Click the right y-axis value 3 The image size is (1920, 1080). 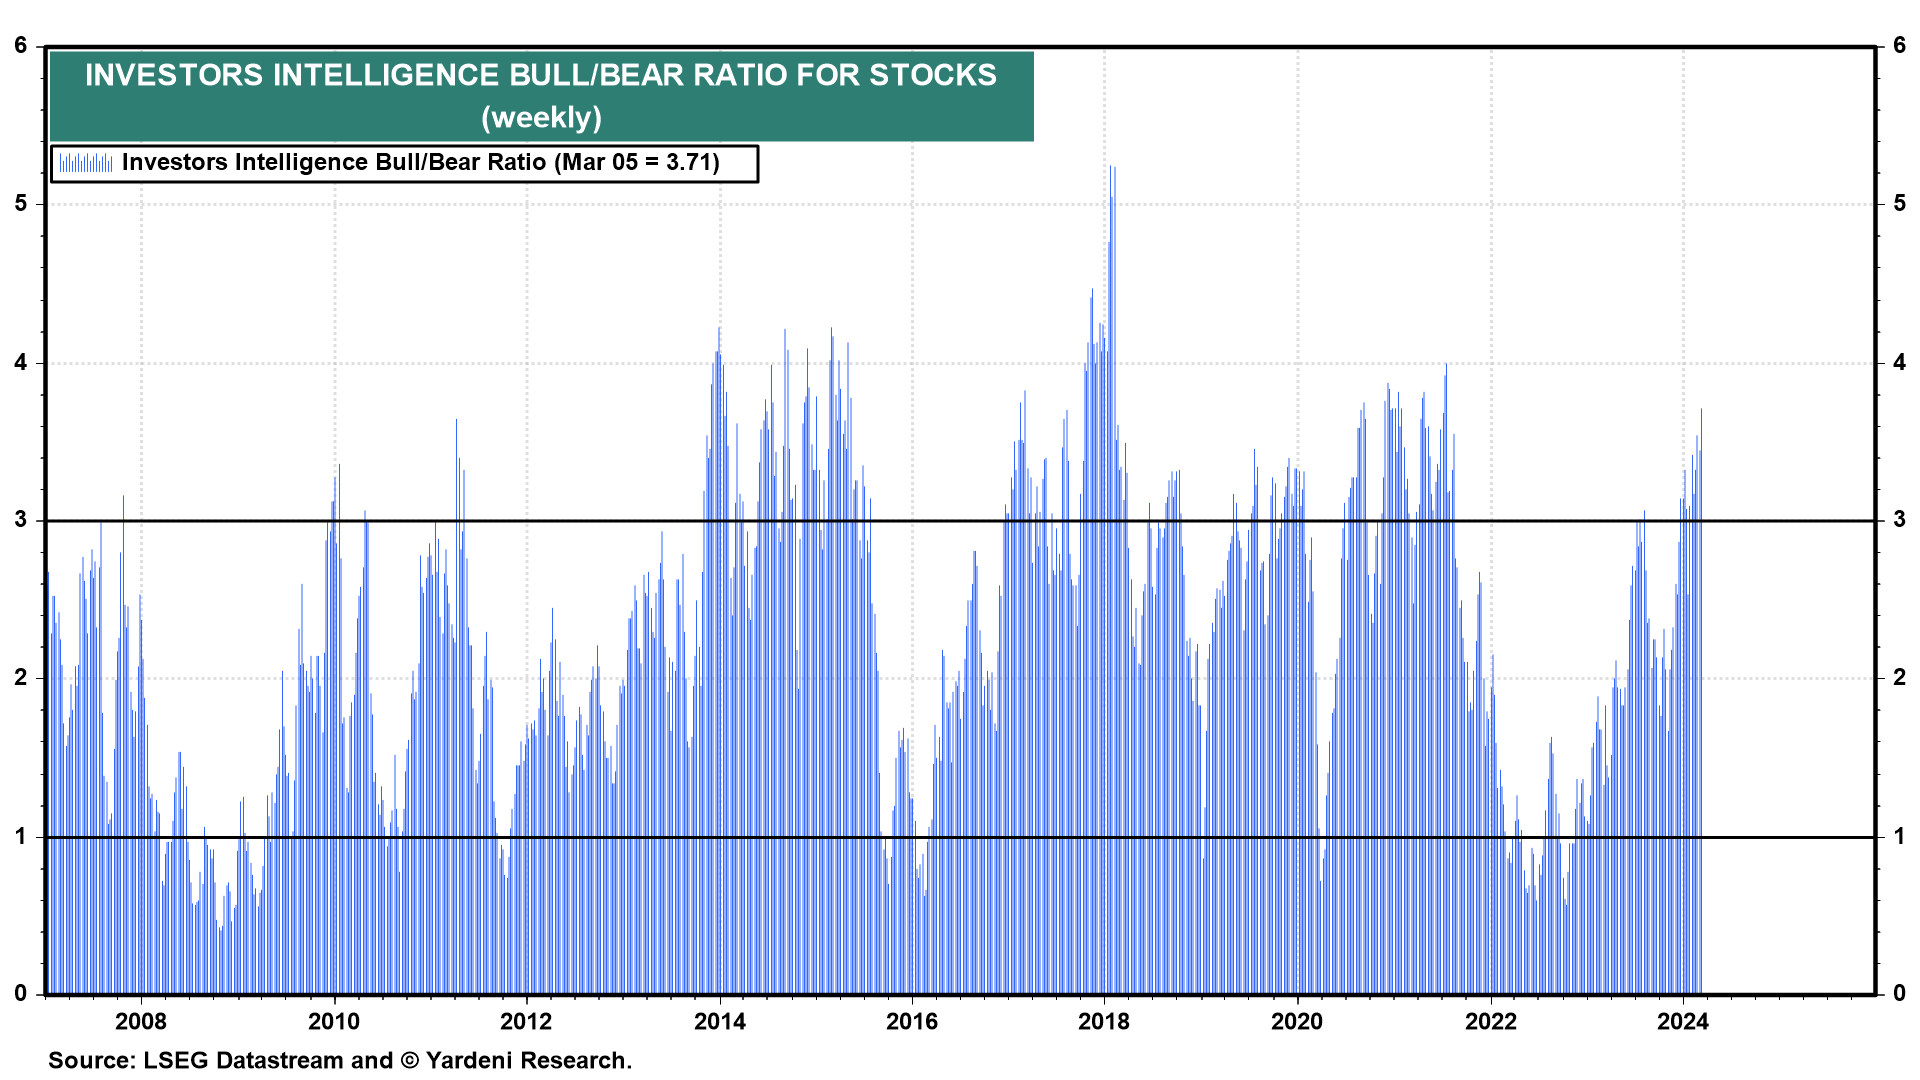tap(1899, 520)
